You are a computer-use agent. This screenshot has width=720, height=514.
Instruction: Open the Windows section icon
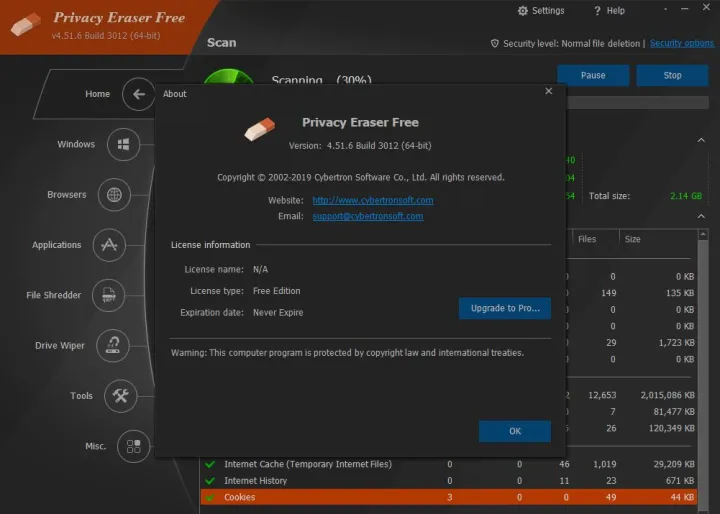[x=123, y=144]
